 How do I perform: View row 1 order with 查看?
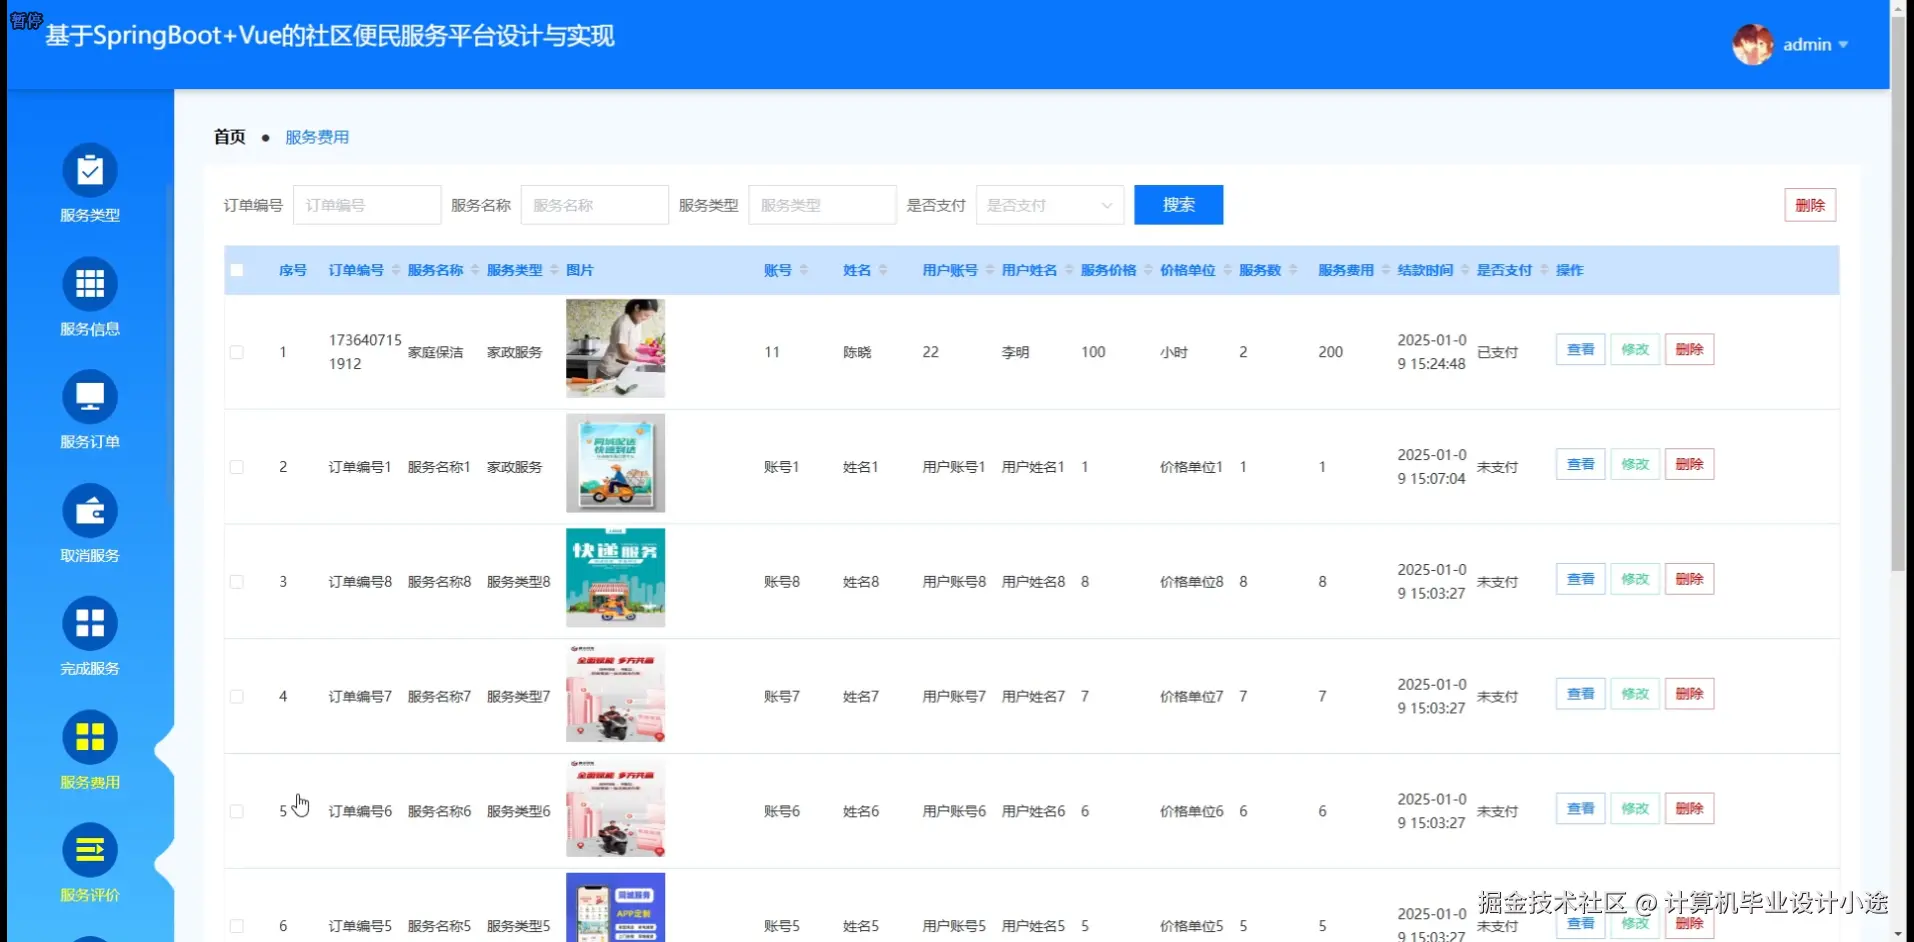(1581, 349)
